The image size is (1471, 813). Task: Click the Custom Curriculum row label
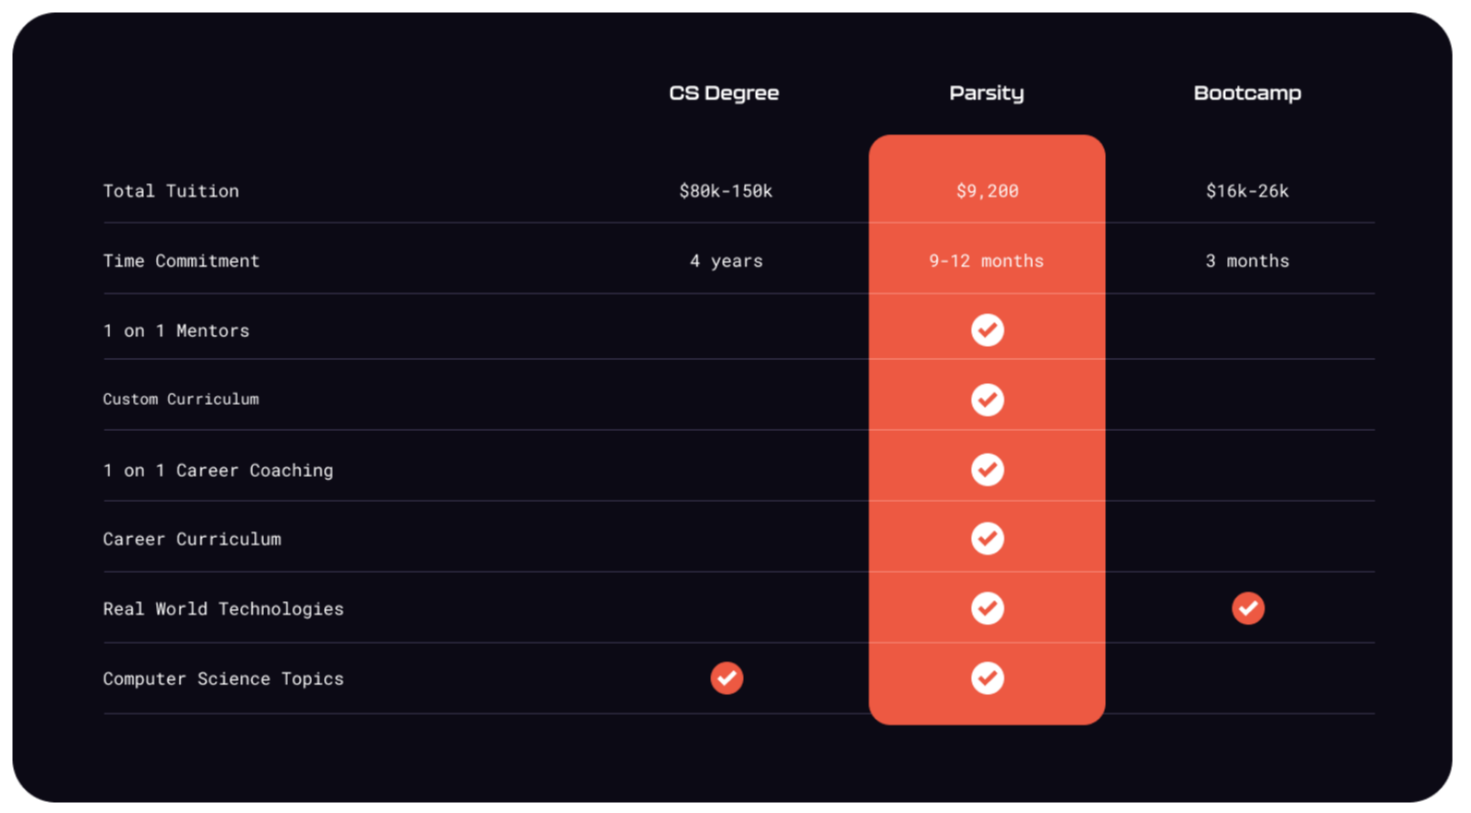click(181, 399)
